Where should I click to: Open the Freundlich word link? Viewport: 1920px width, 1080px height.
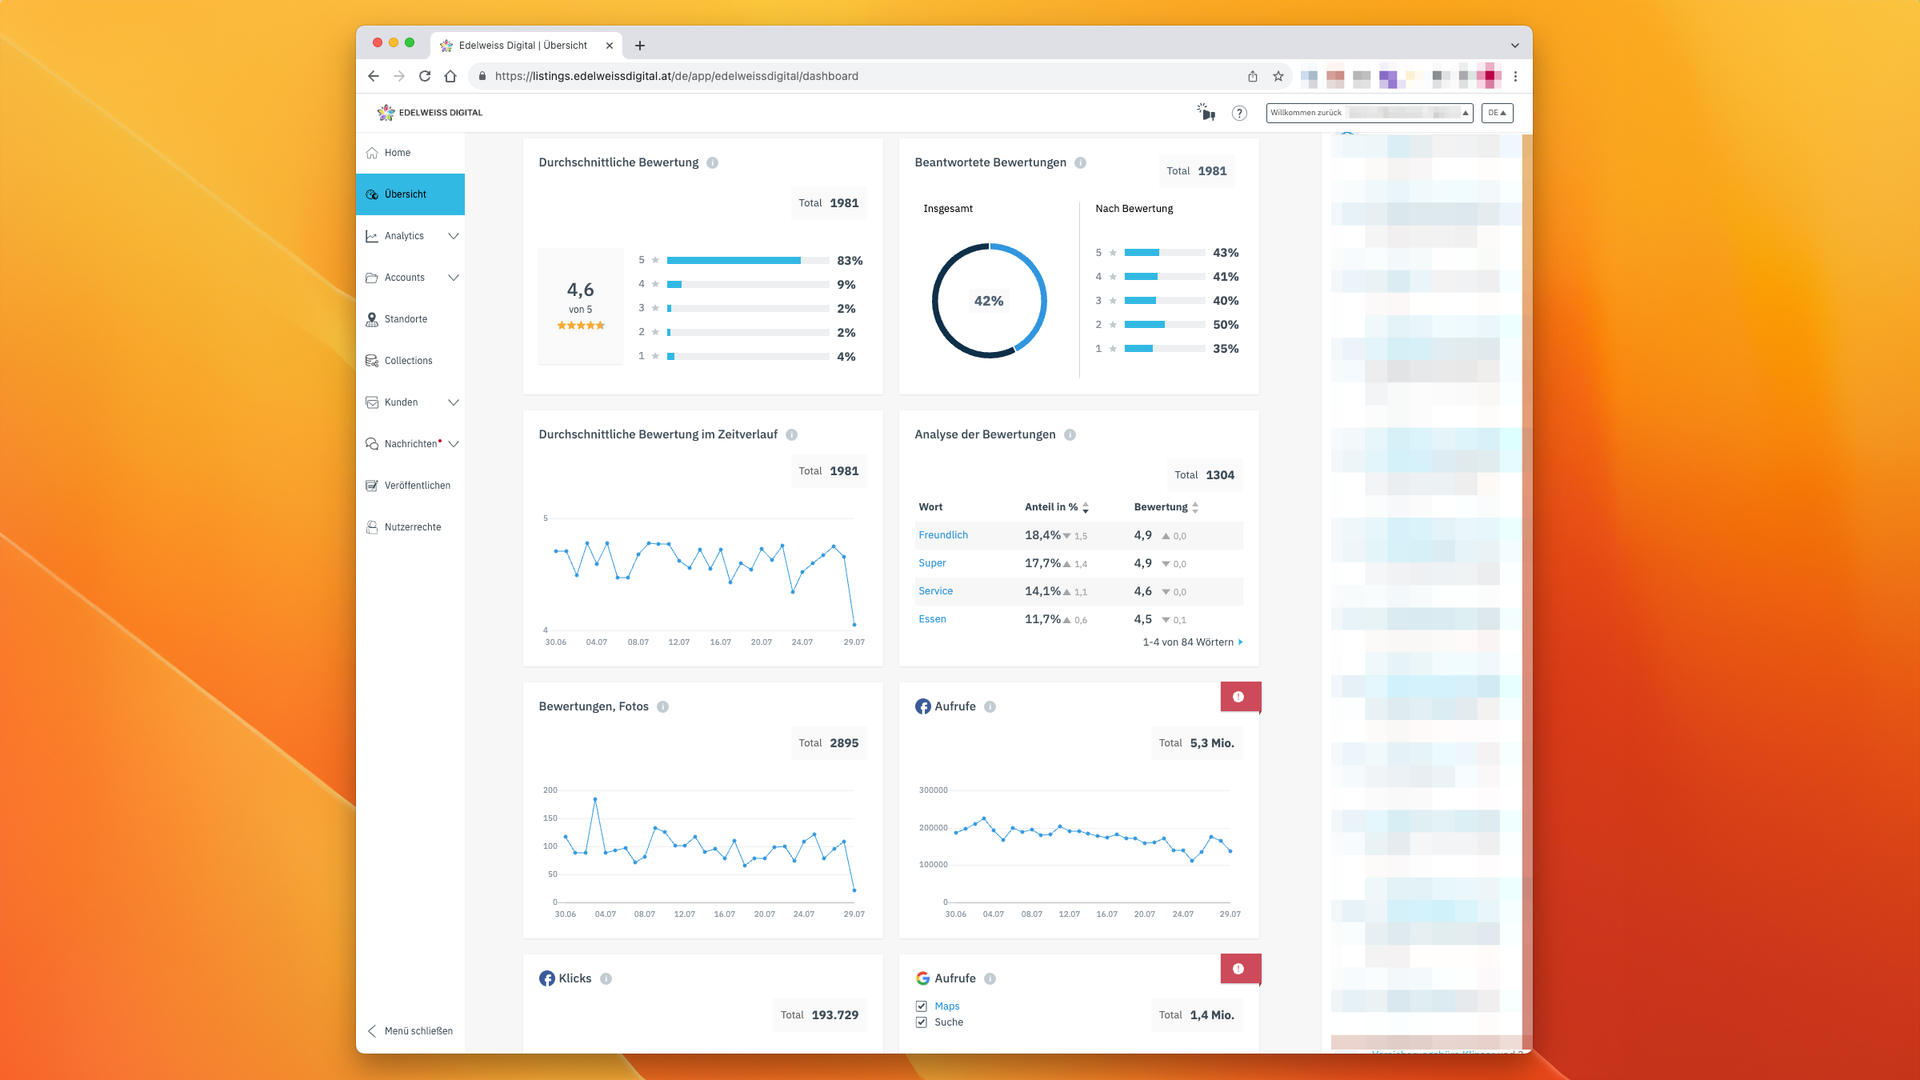point(943,536)
